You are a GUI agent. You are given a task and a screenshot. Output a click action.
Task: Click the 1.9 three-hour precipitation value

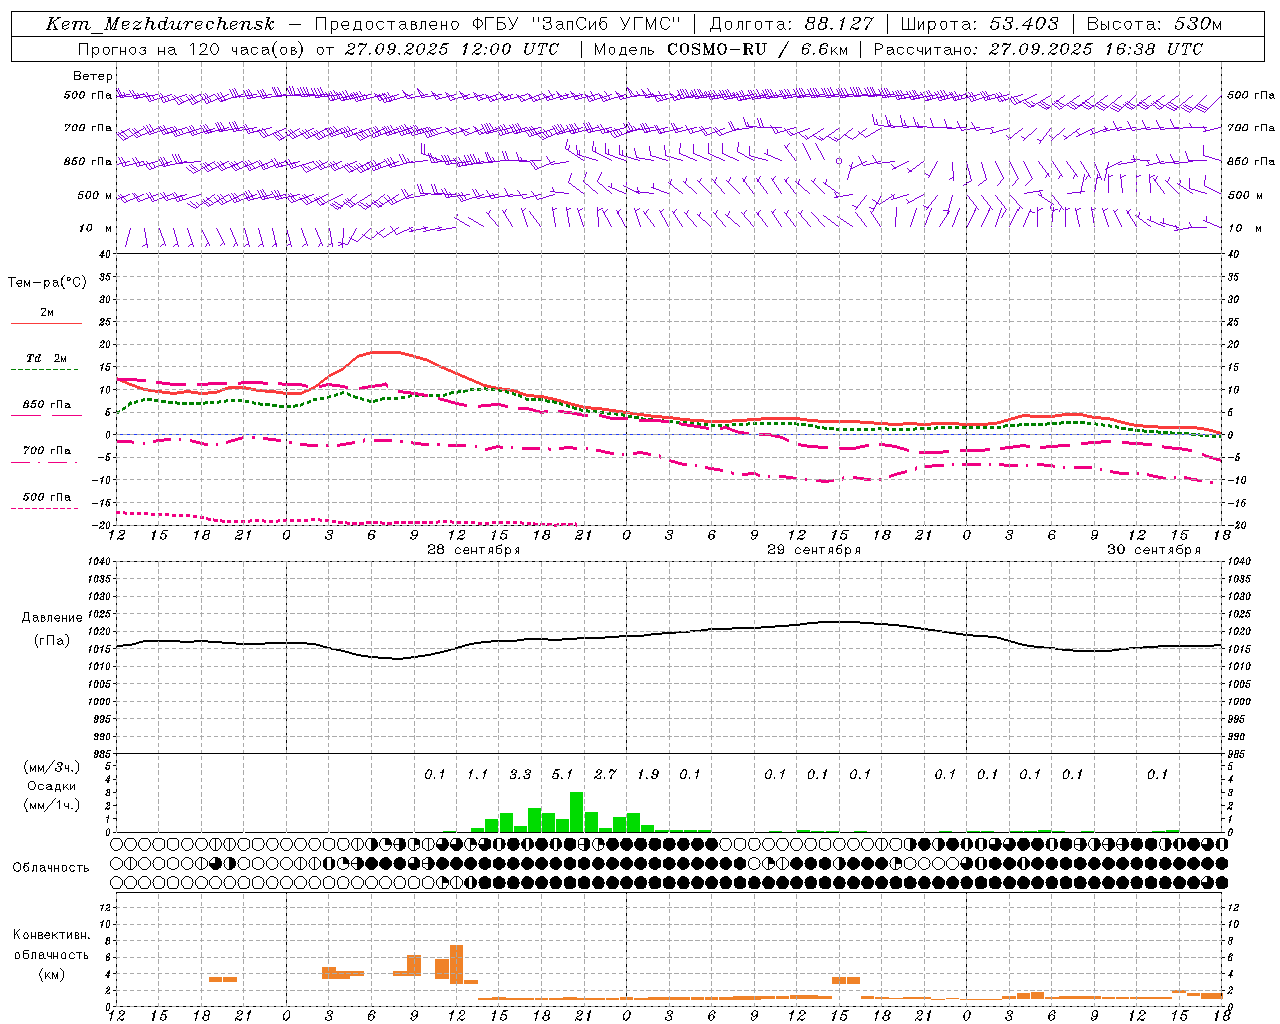pos(648,775)
